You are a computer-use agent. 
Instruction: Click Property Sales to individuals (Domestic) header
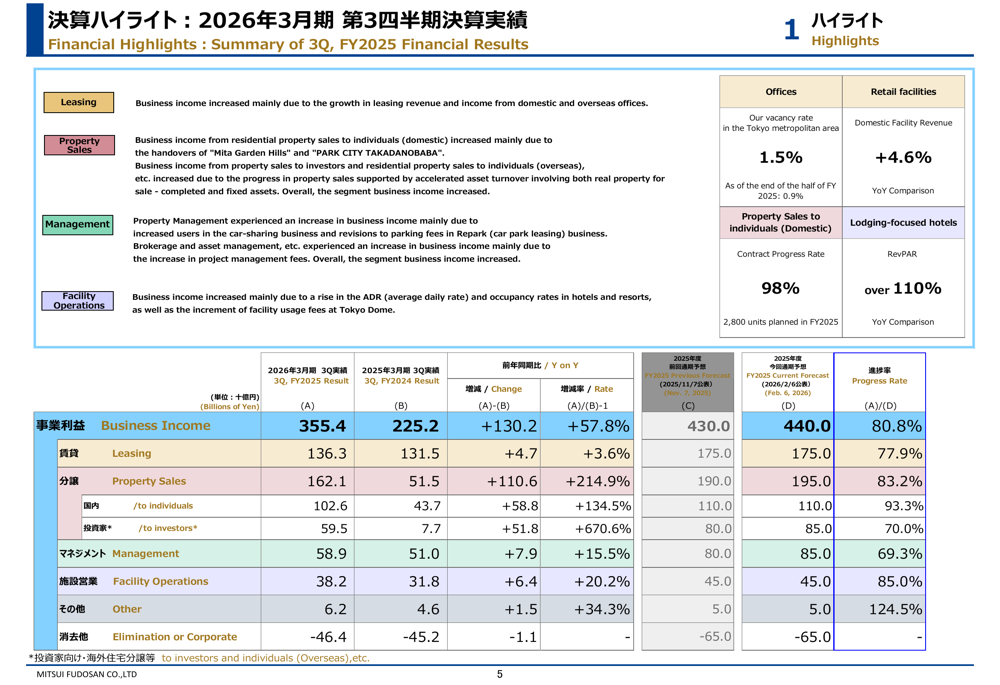click(x=780, y=223)
